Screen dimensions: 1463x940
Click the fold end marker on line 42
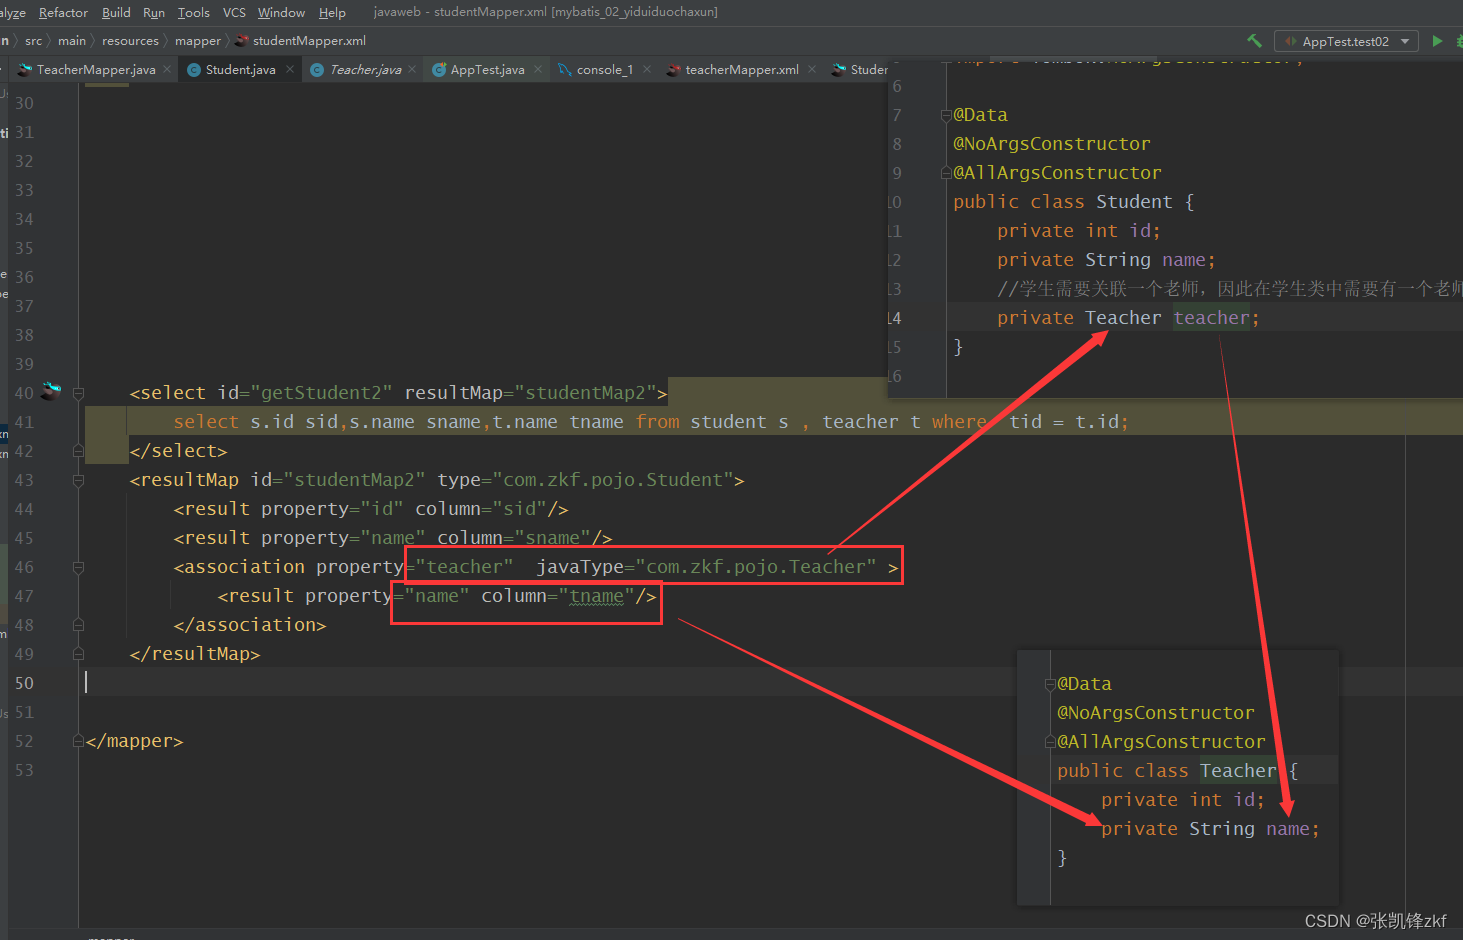tap(78, 451)
